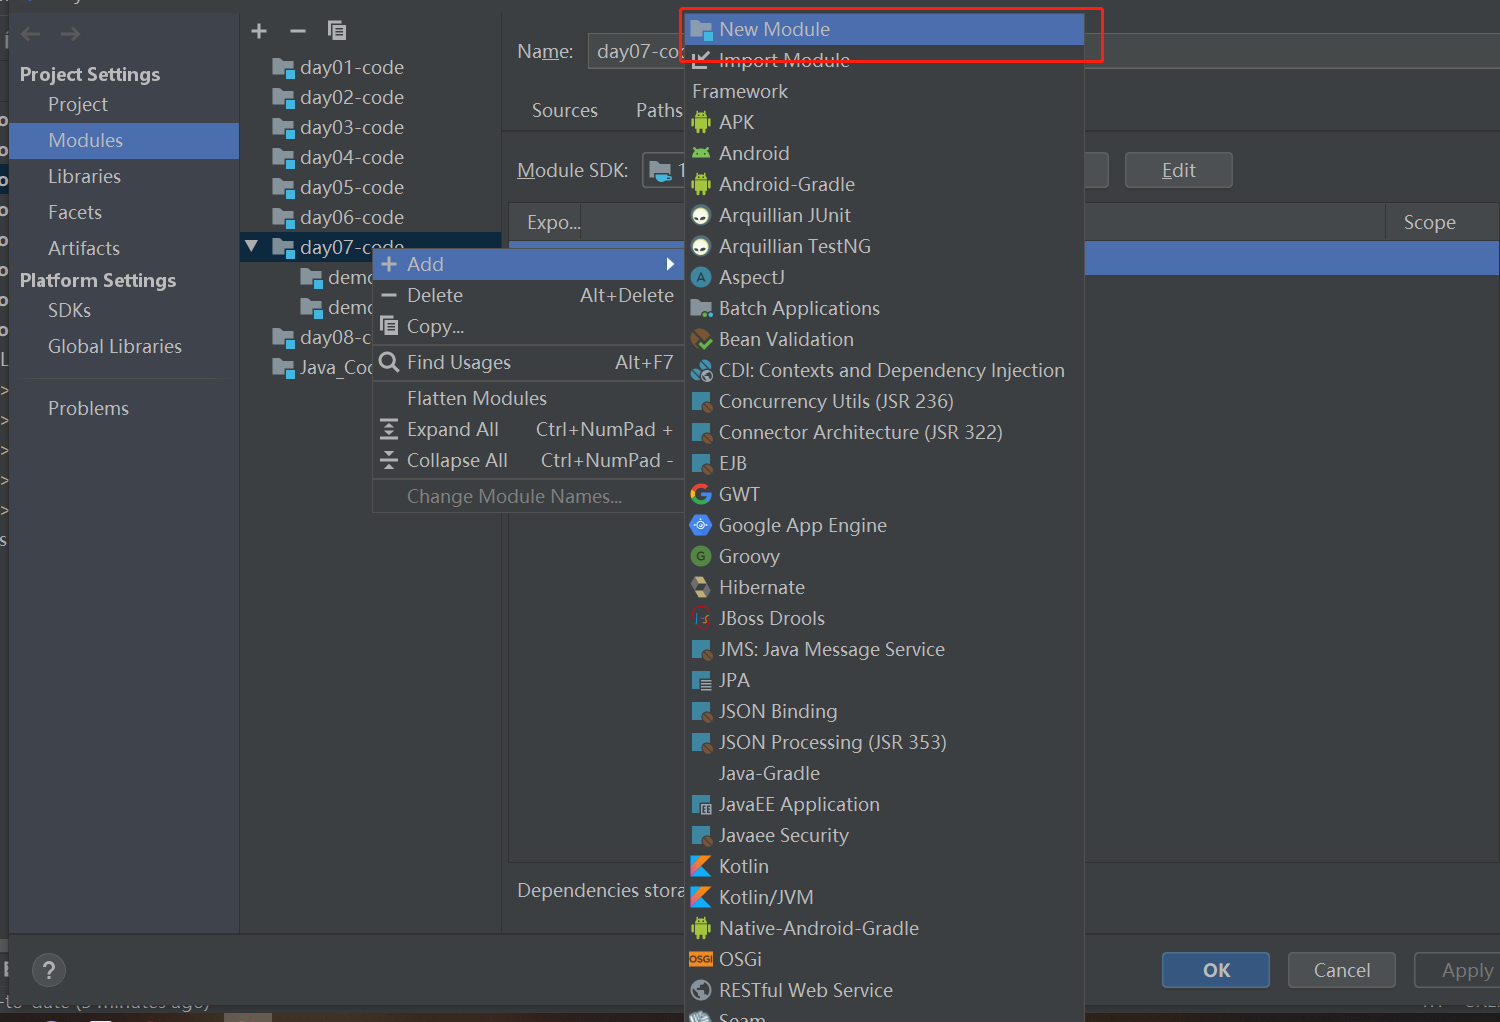Click the Groovy framework icon
Image resolution: width=1500 pixels, height=1022 pixels.
coord(701,556)
